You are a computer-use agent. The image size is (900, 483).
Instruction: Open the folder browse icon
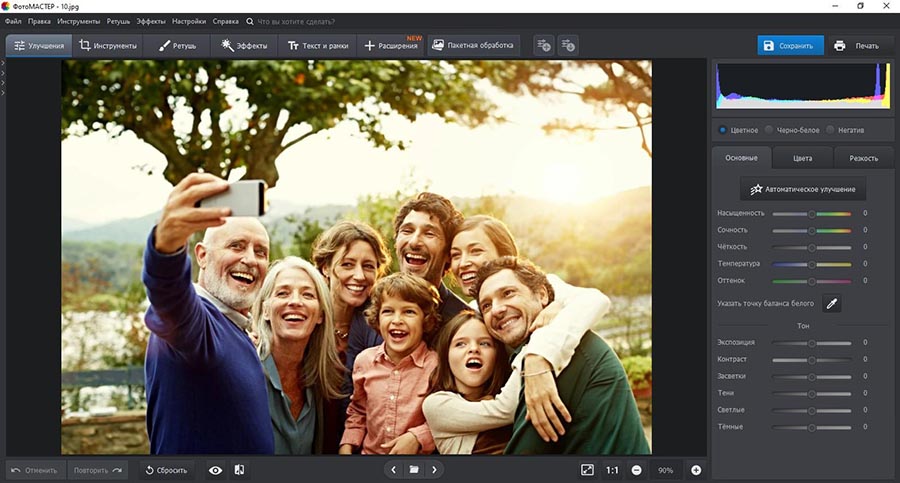click(x=414, y=470)
